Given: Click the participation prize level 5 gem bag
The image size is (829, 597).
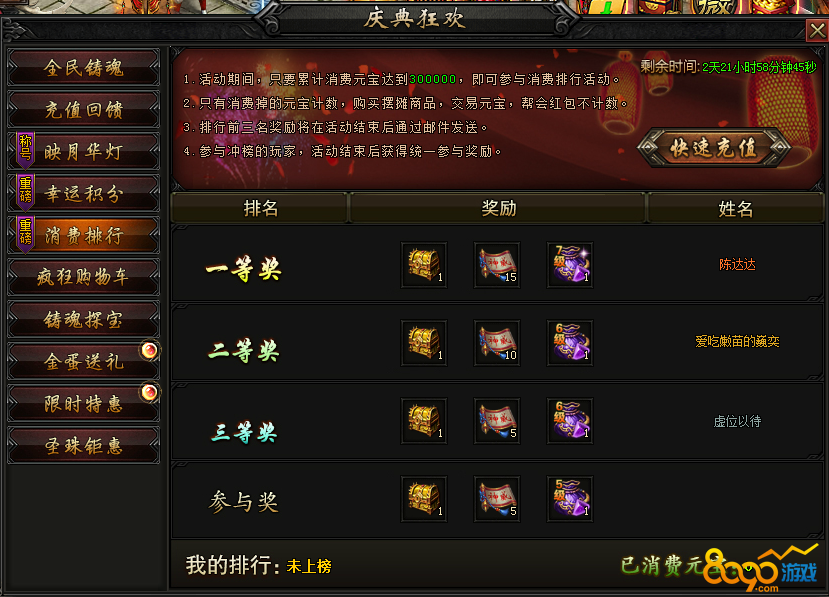Looking at the screenshot, I should point(570,499).
